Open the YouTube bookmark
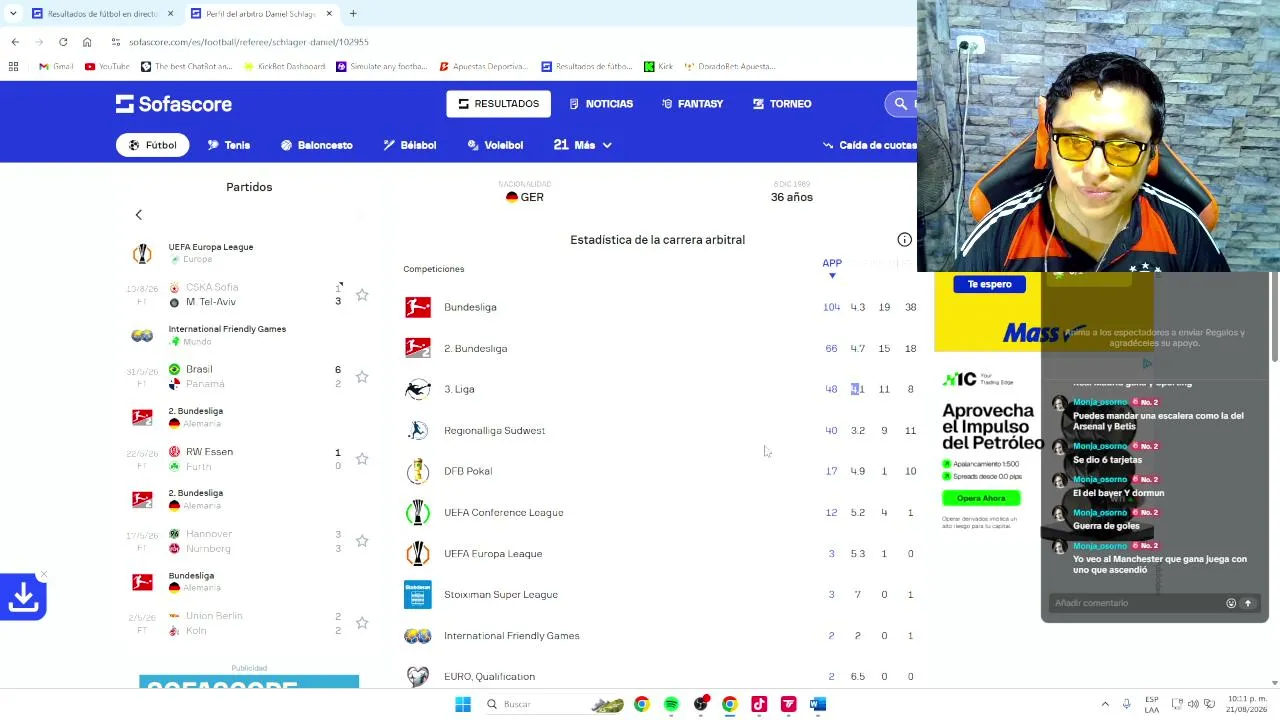Screen dimensions: 1280x720 (107, 67)
